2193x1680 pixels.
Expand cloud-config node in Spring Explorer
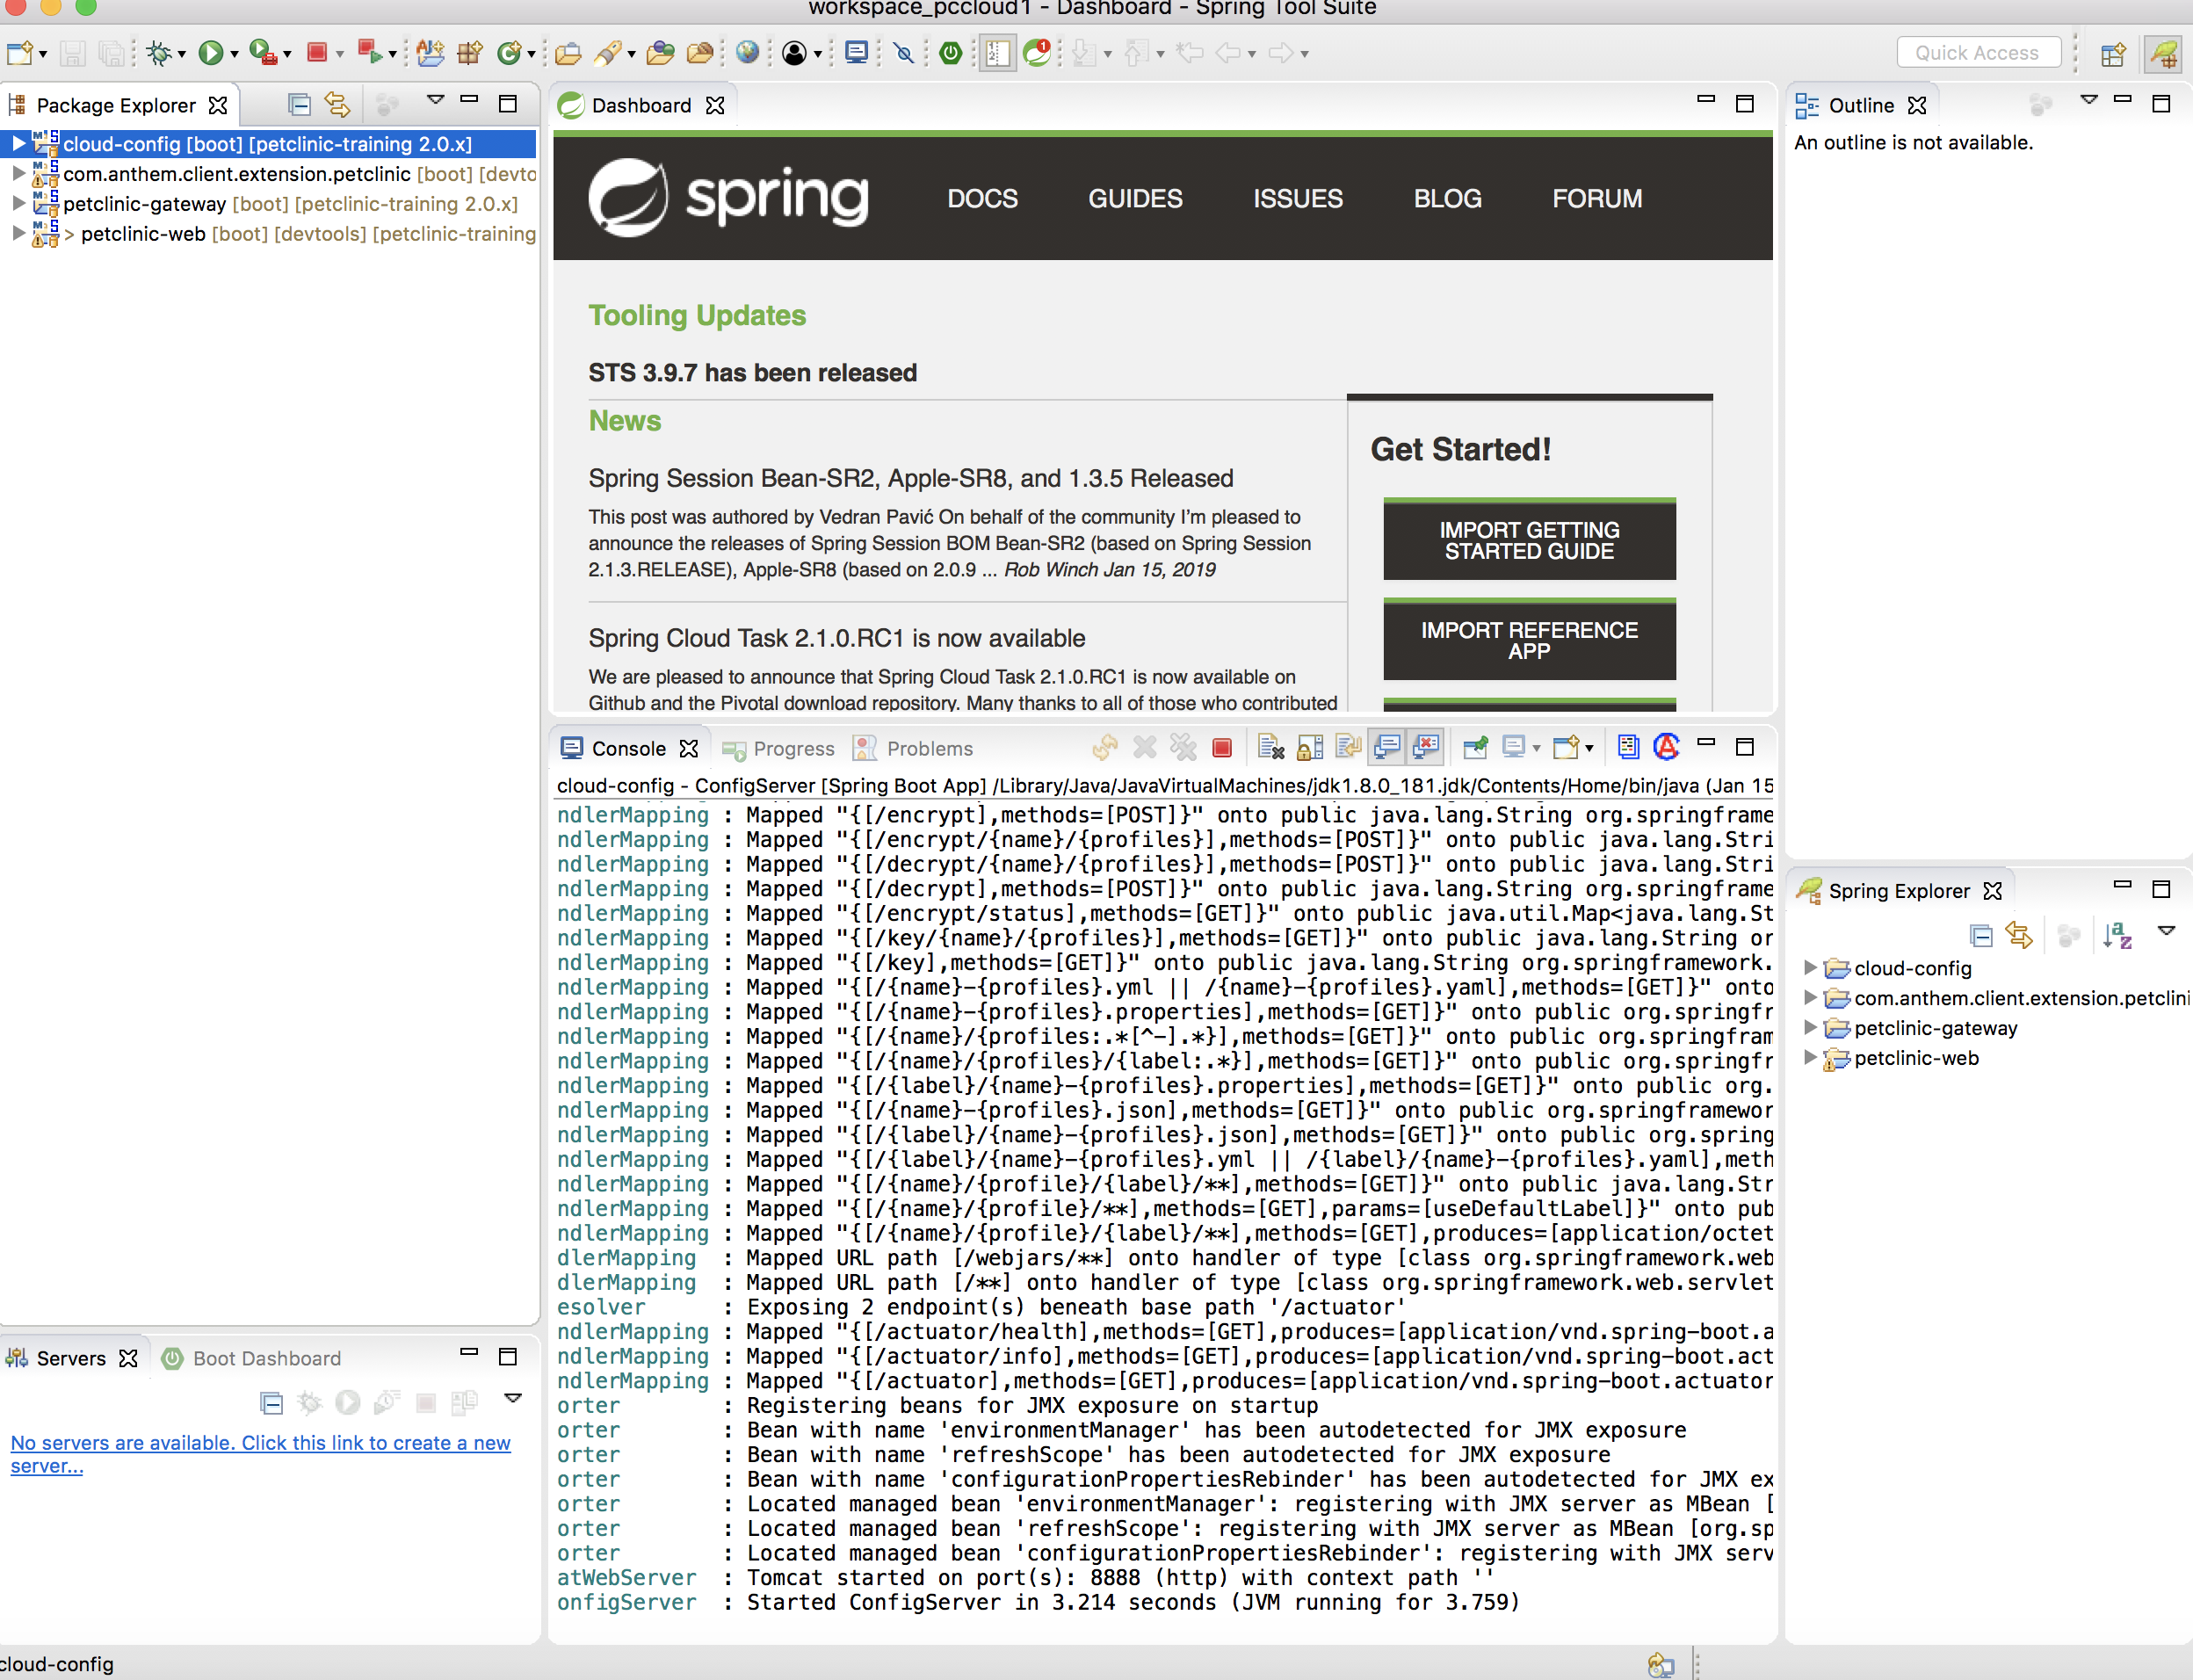click(1809, 968)
